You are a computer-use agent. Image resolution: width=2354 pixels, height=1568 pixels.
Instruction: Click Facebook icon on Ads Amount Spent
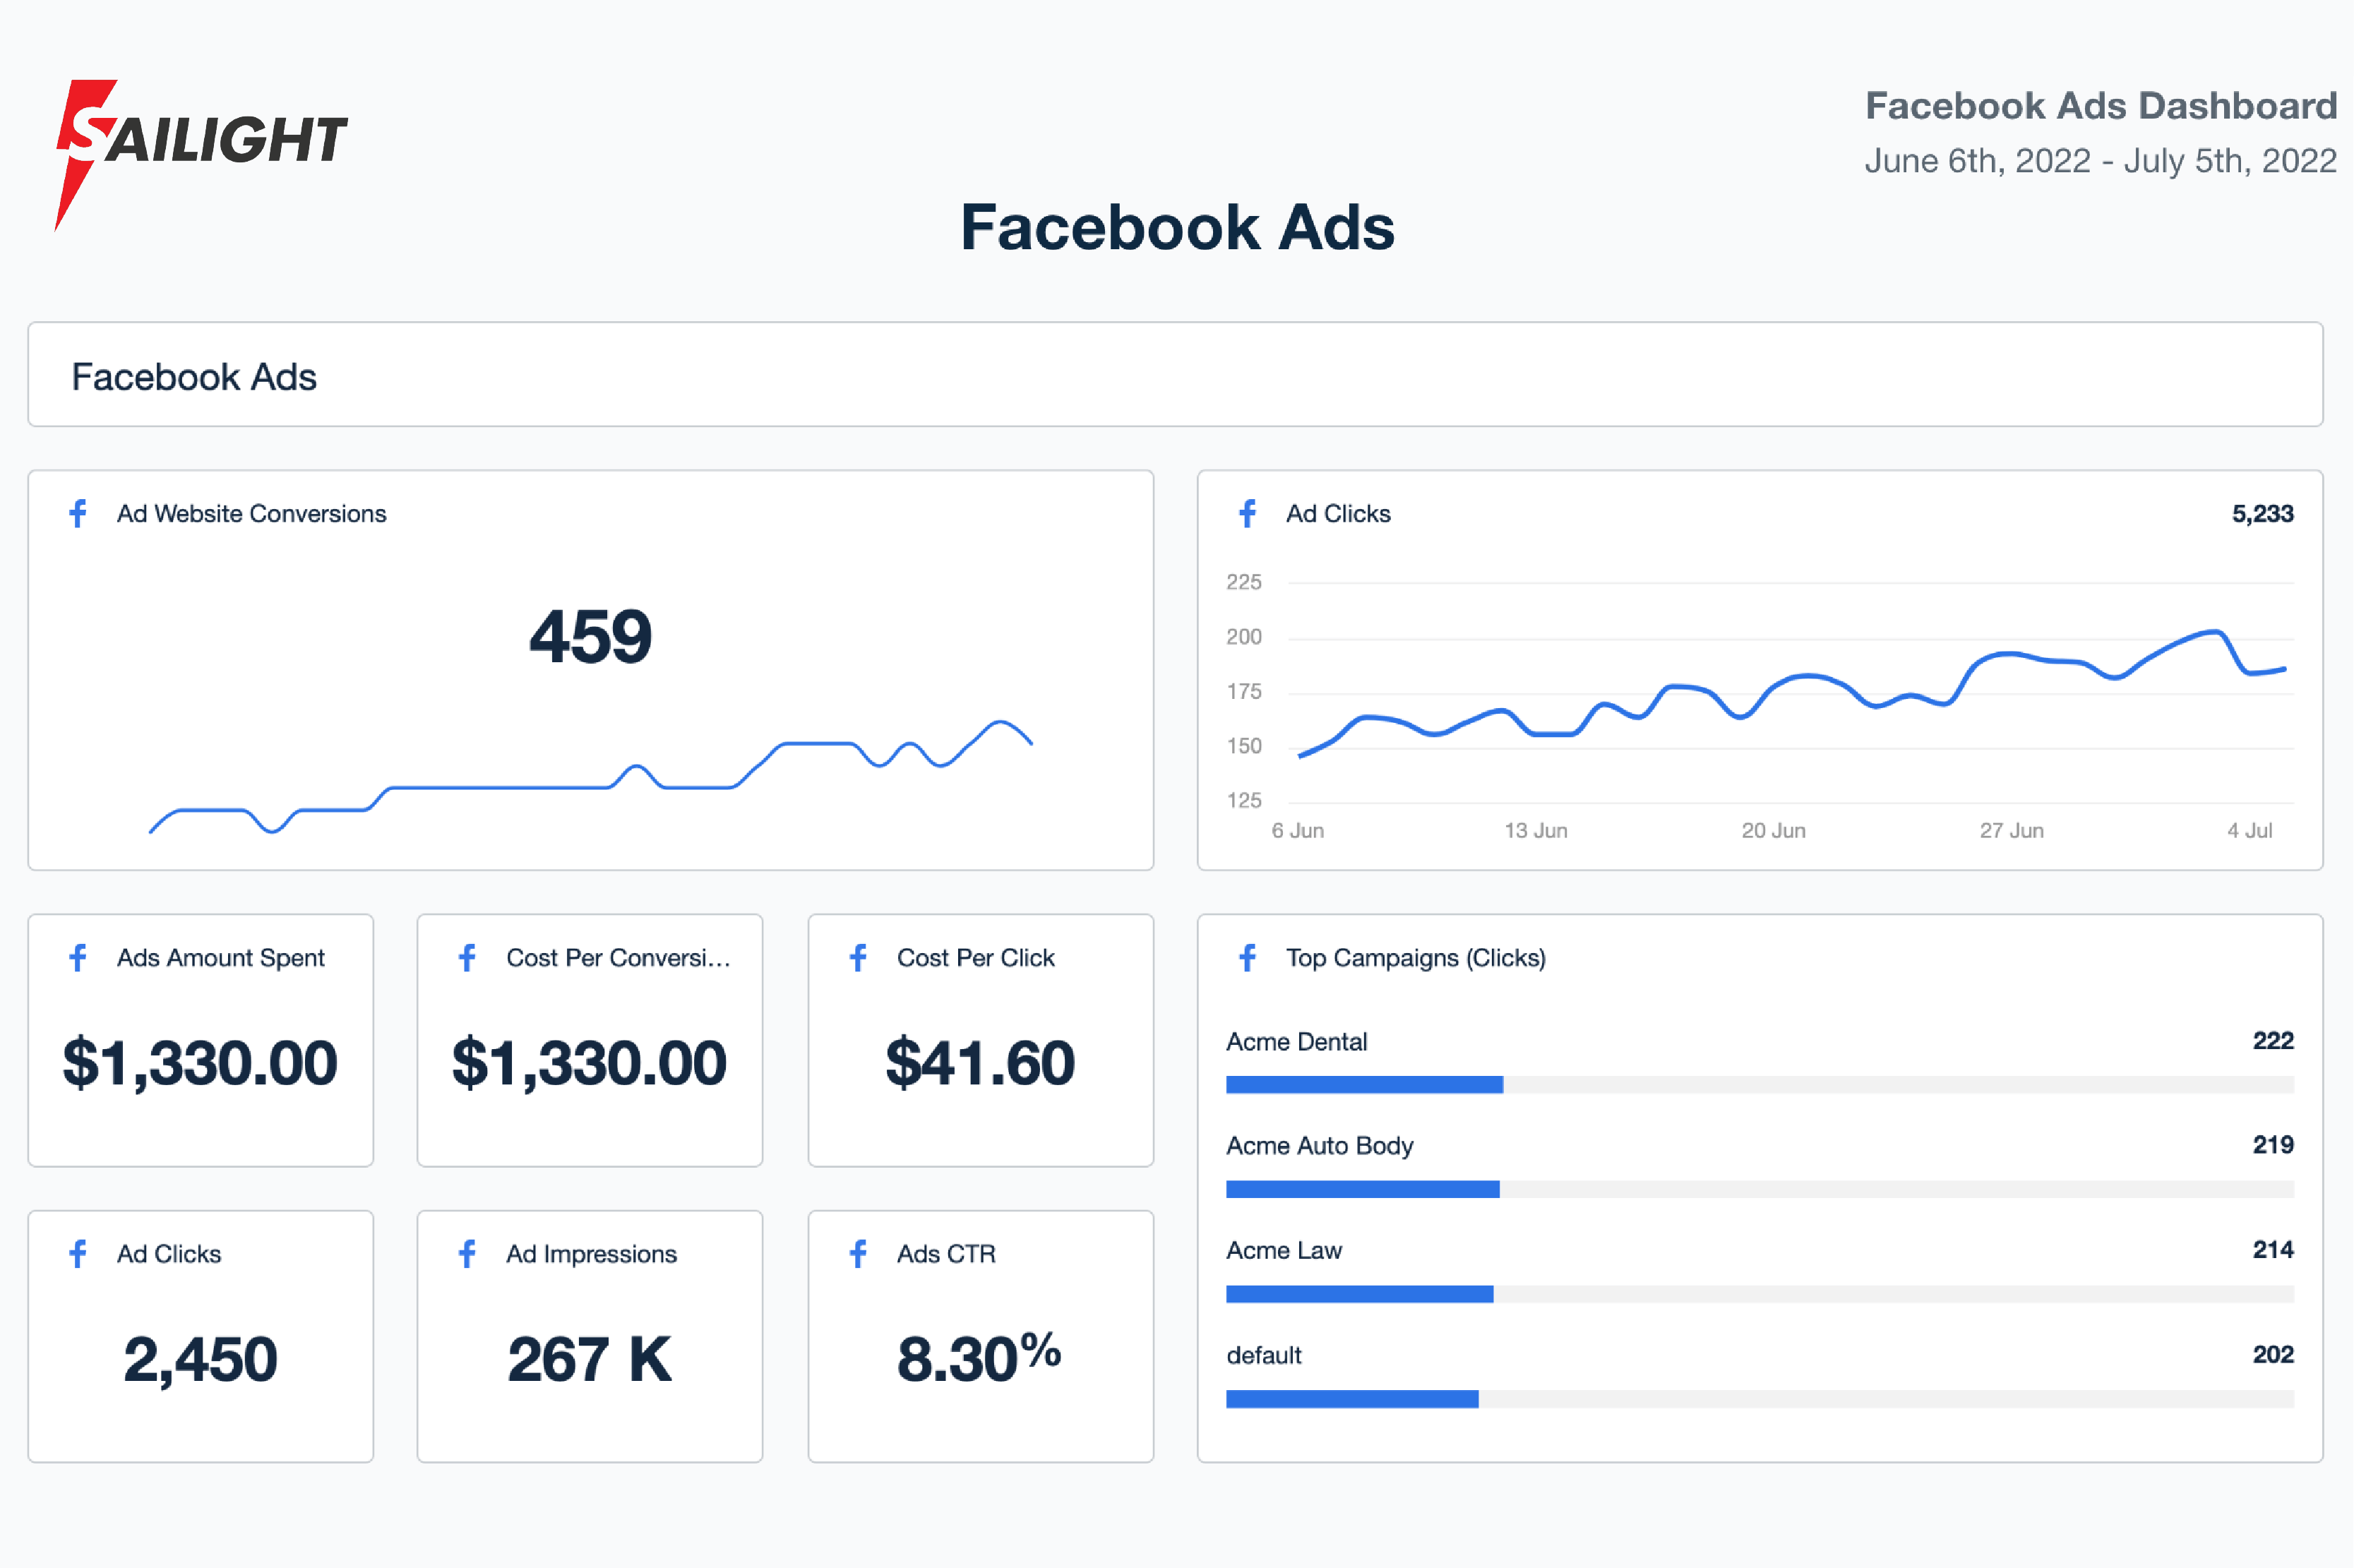click(78, 957)
